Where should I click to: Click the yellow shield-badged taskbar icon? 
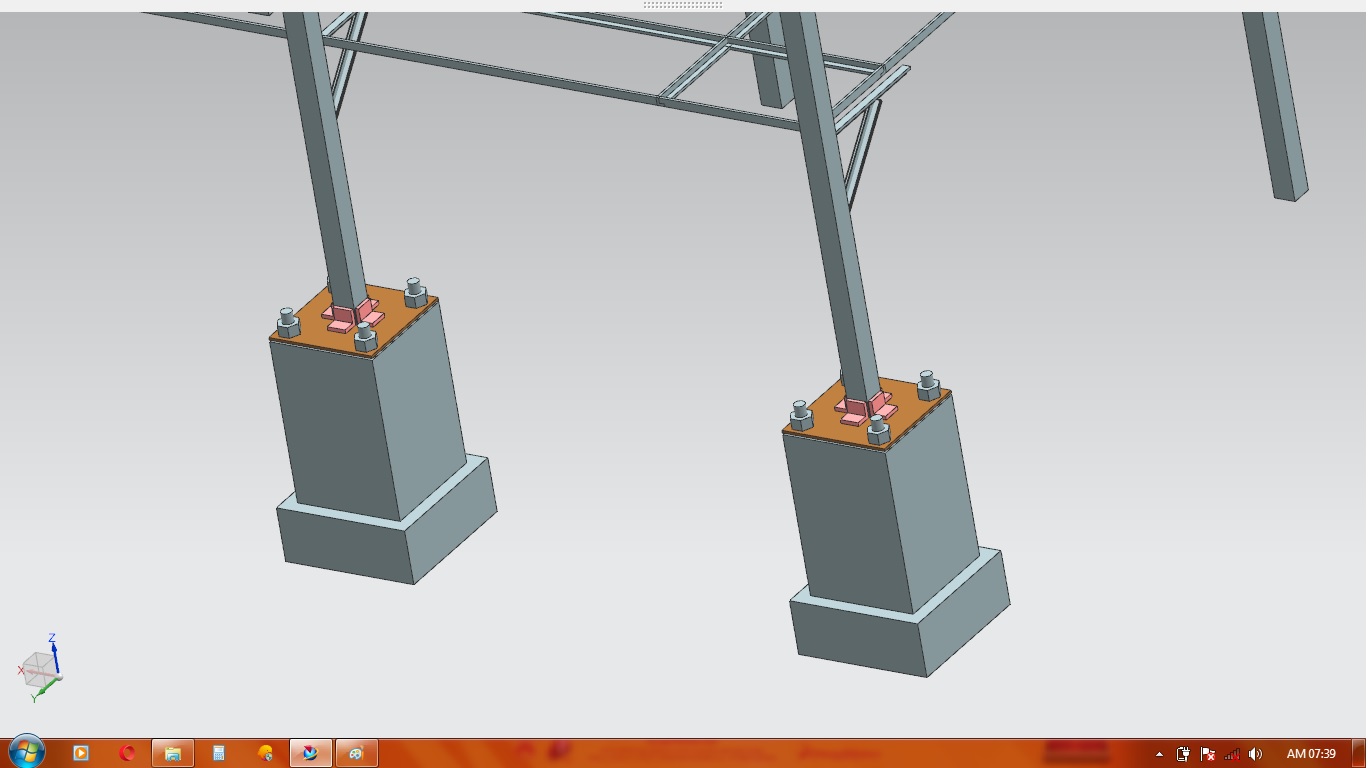(265, 753)
